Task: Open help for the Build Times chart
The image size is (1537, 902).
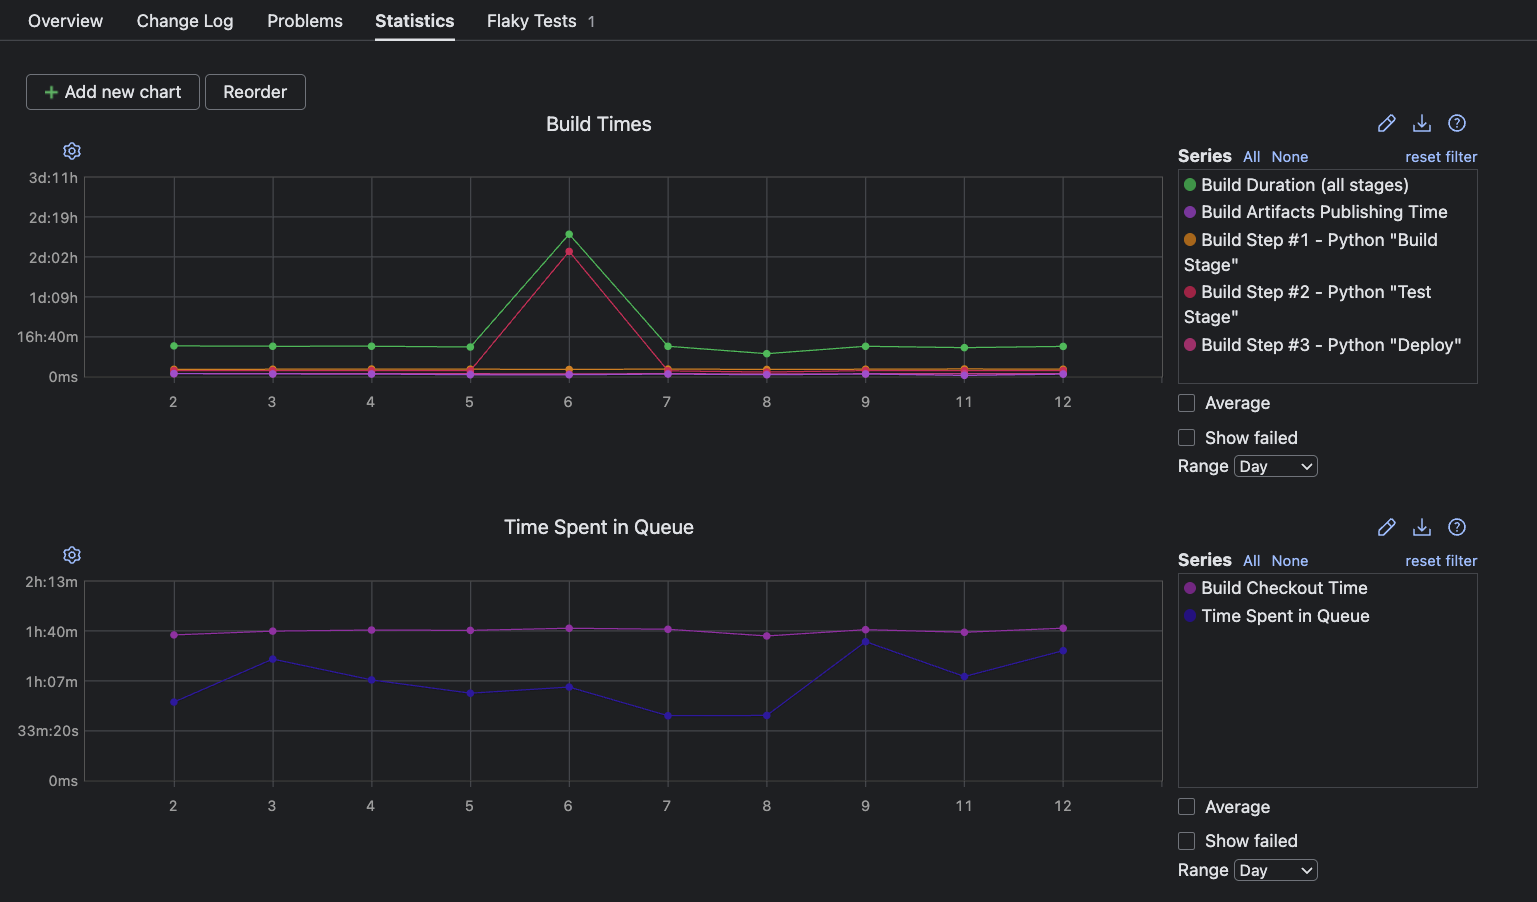Action: click(1457, 123)
